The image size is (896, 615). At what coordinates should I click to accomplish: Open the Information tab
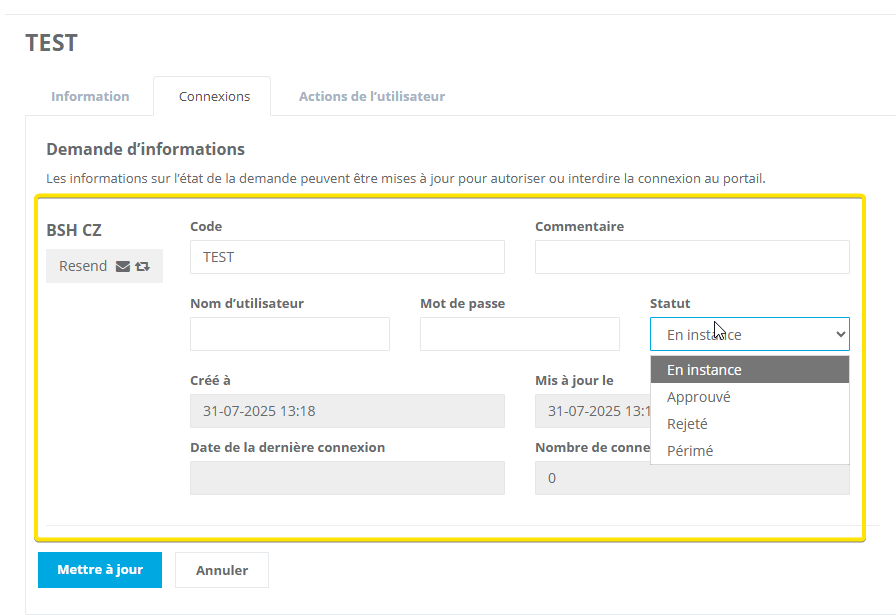tap(90, 97)
